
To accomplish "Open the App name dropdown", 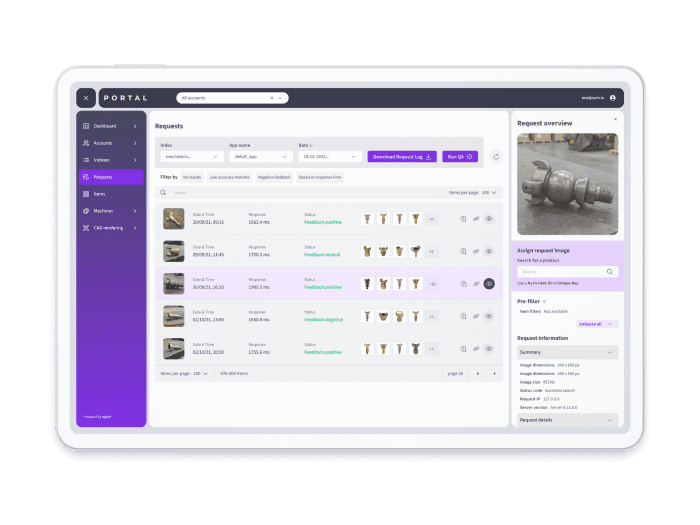I will [x=261, y=157].
